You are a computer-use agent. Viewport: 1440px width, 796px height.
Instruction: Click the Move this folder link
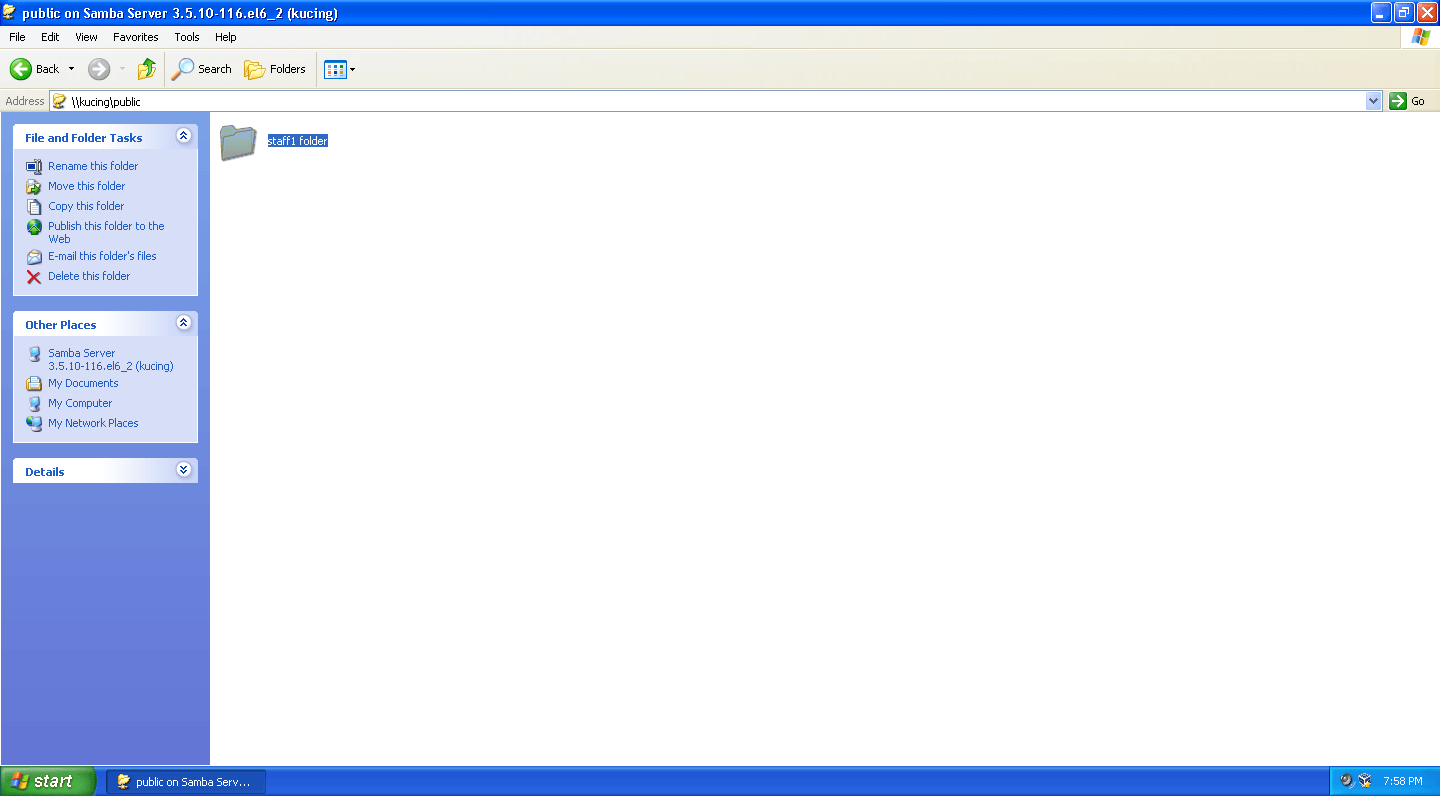[x=87, y=186]
